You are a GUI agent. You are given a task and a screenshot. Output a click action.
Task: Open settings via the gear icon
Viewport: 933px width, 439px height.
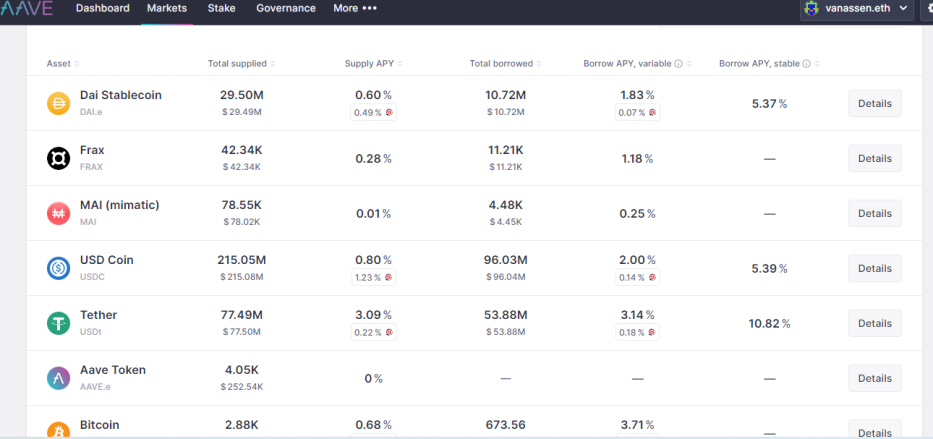[926, 9]
